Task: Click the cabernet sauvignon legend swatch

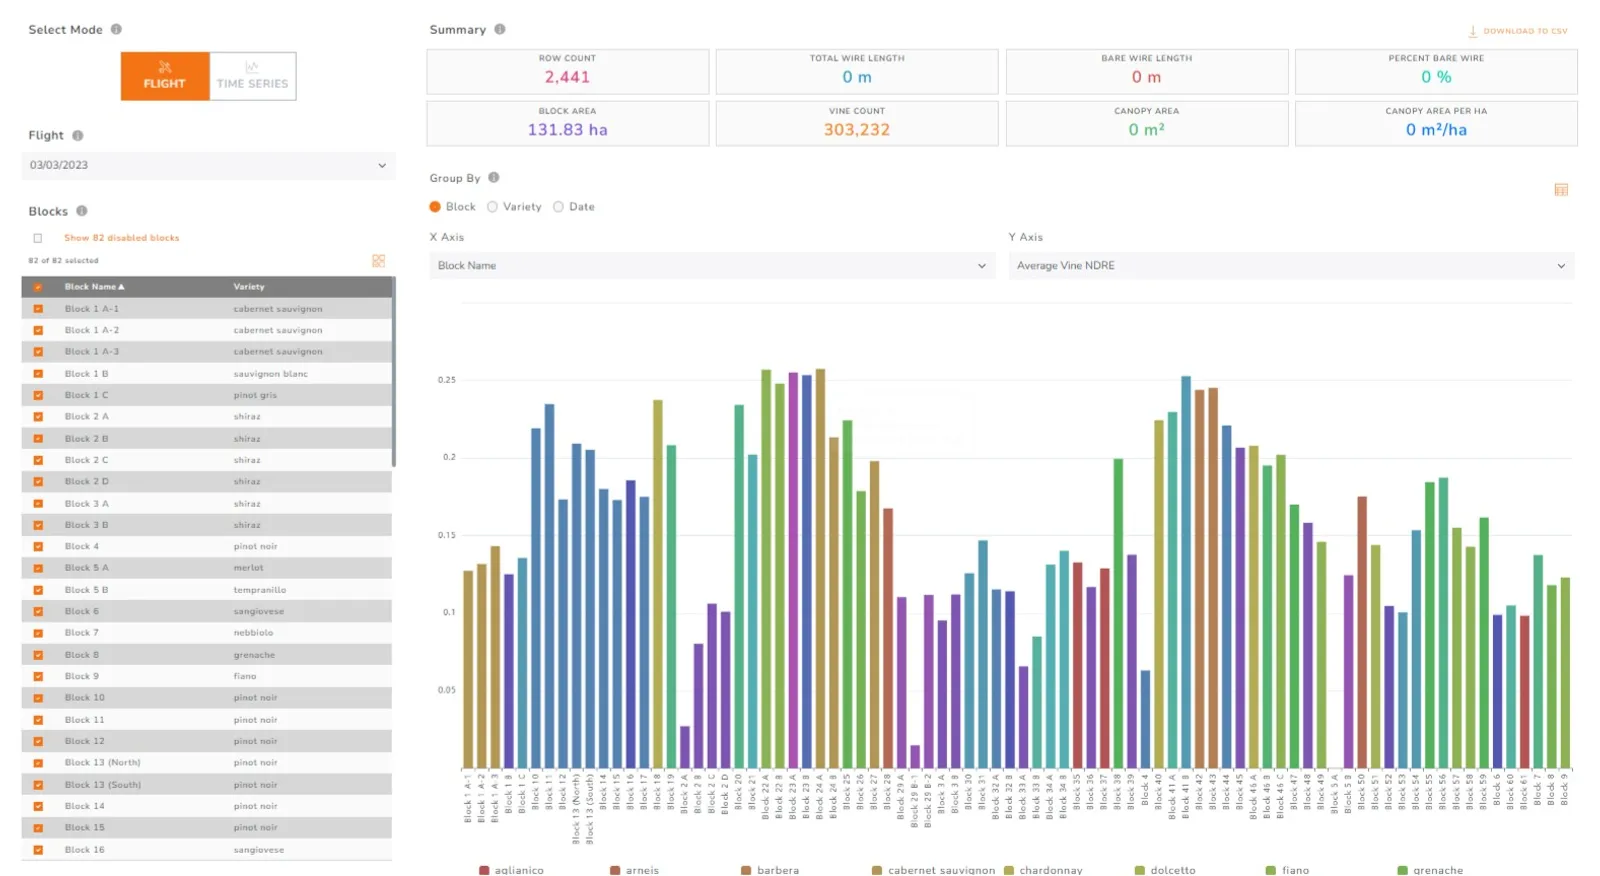Action: 877,870
